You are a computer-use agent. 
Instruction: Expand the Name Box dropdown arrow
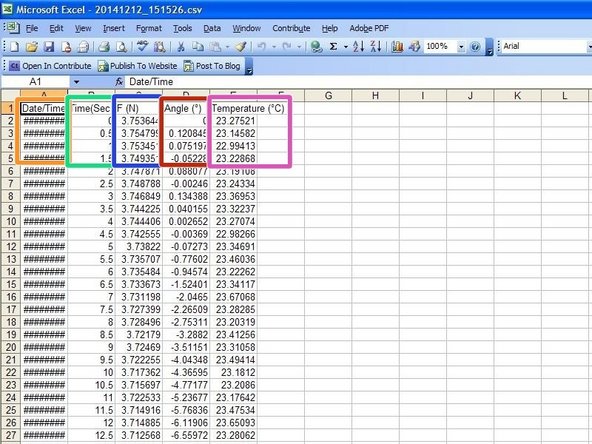pyautogui.click(x=76, y=82)
